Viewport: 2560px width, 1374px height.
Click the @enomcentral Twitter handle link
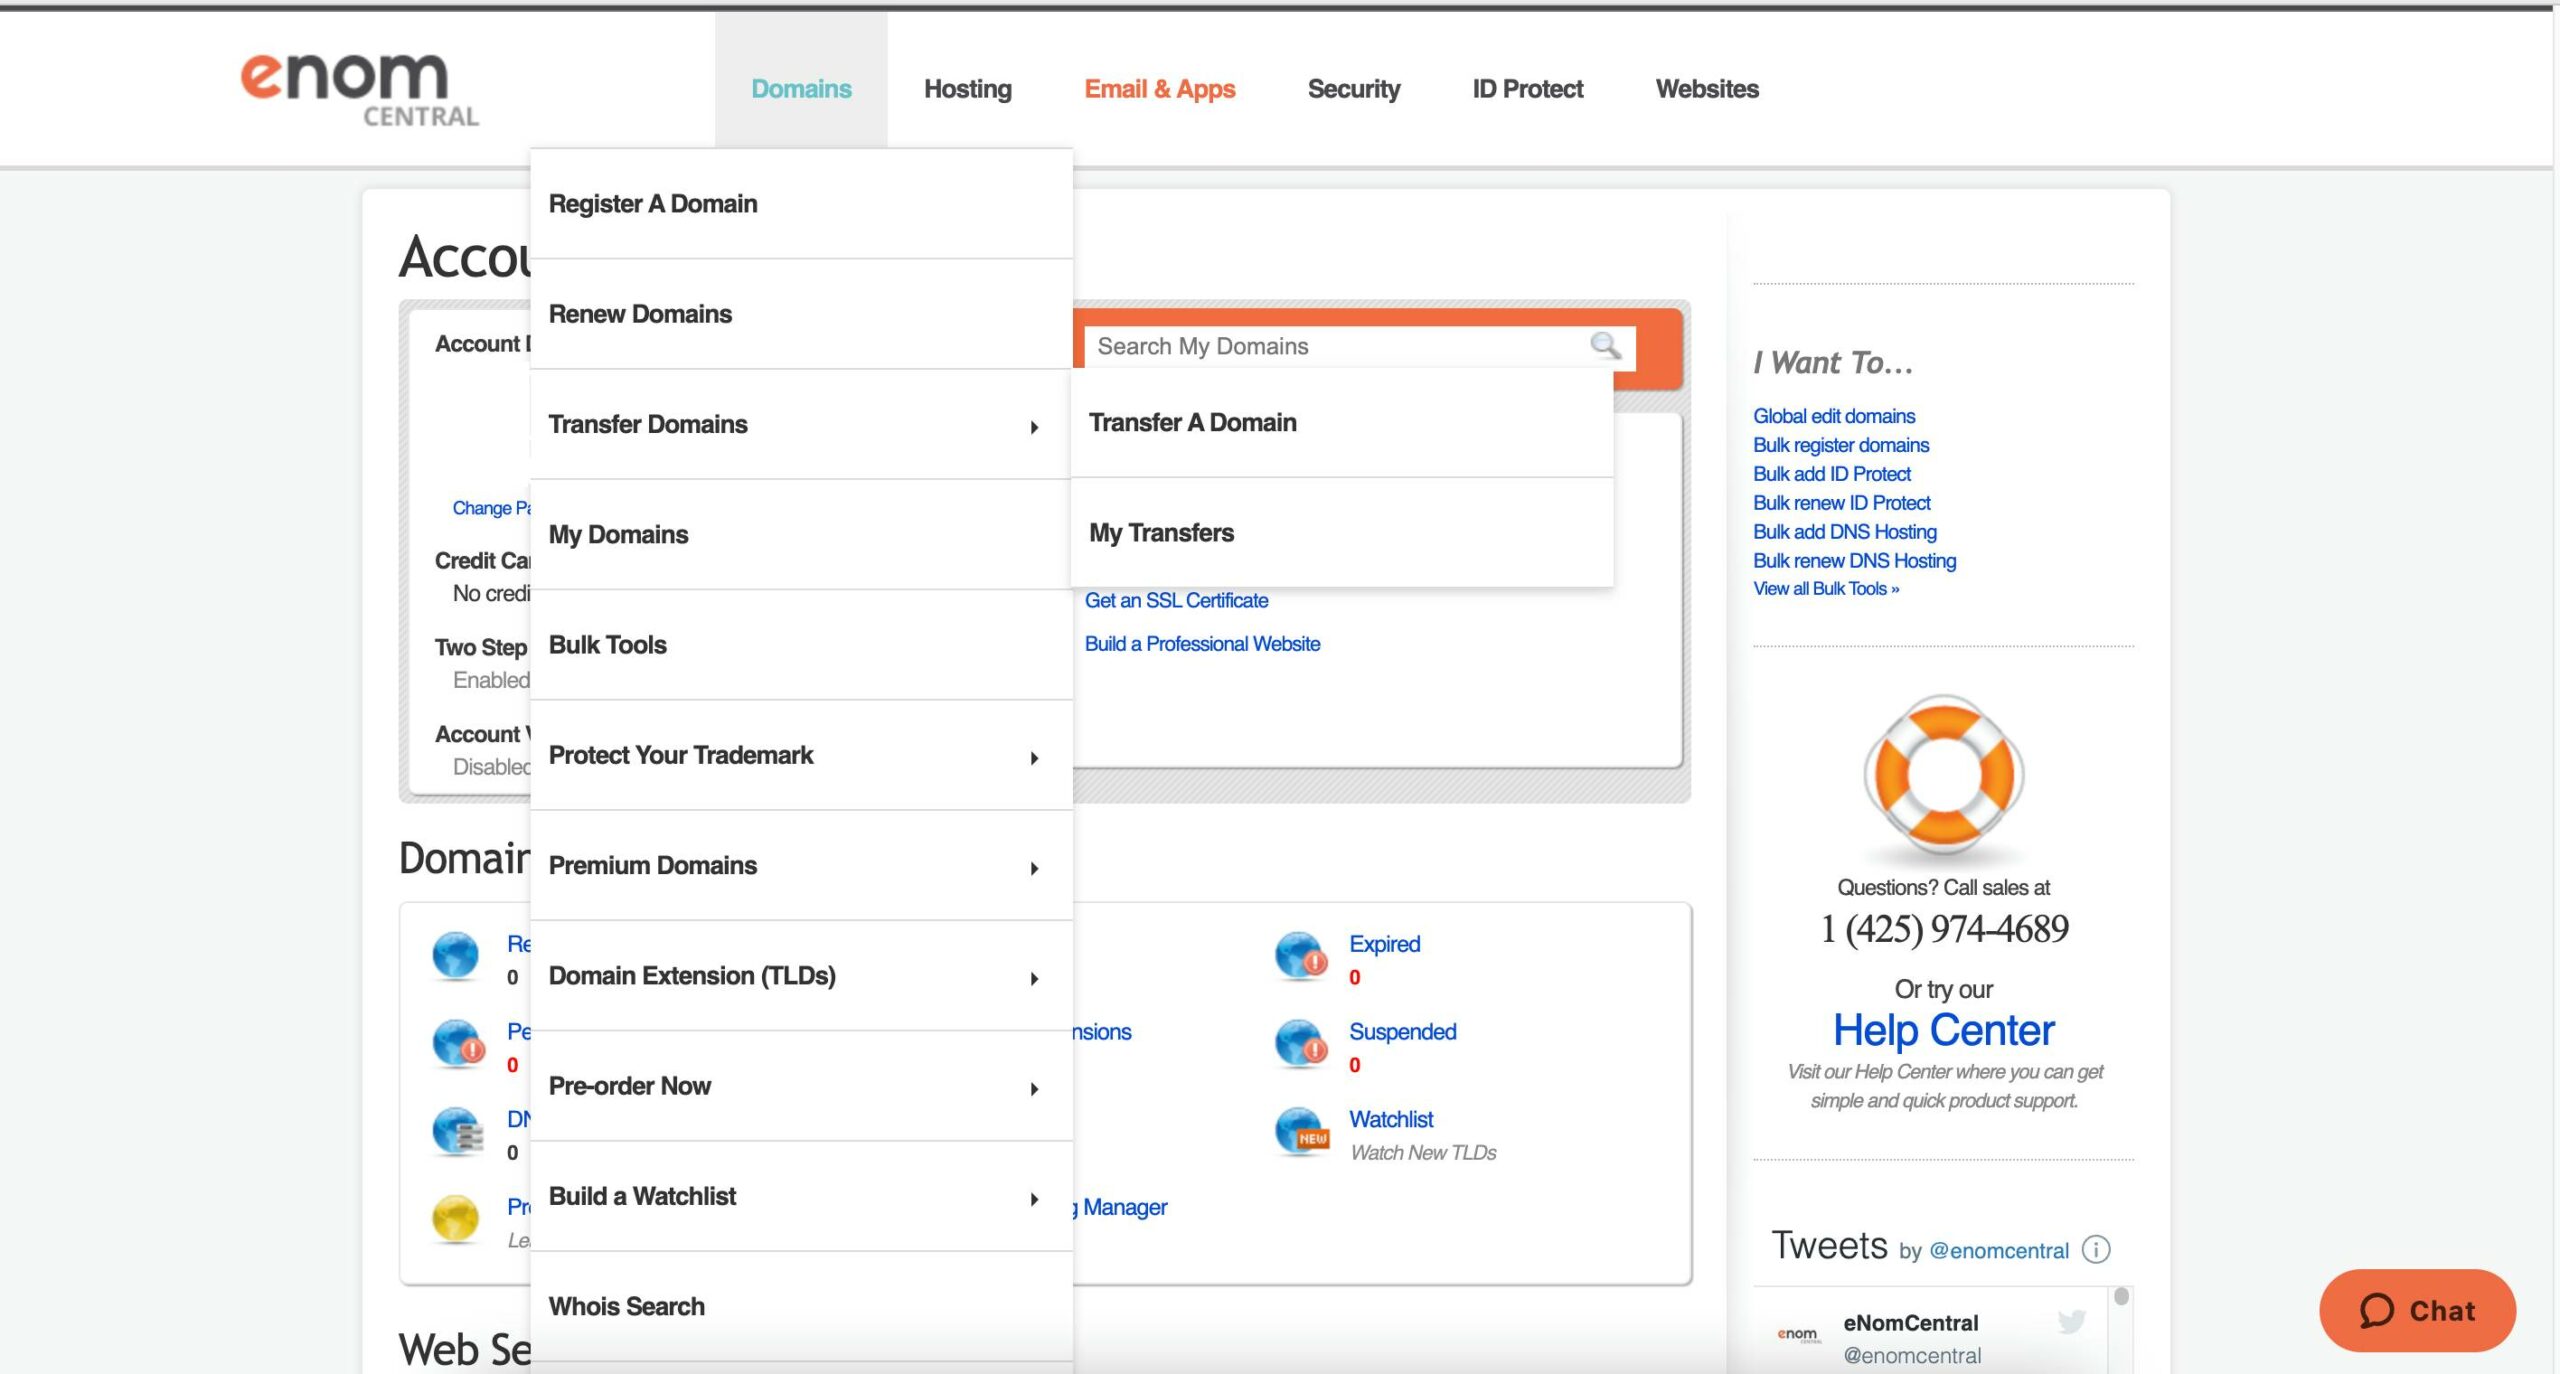click(x=1998, y=1251)
